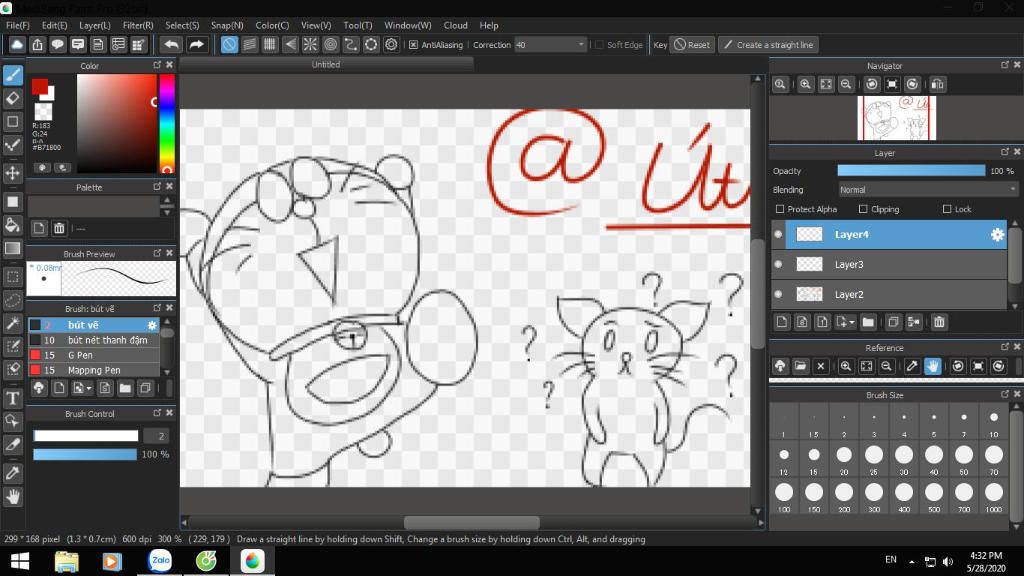Pick a hue on rainbow strip
Image resolution: width=1024 pixels, height=576 pixels.
[167, 123]
